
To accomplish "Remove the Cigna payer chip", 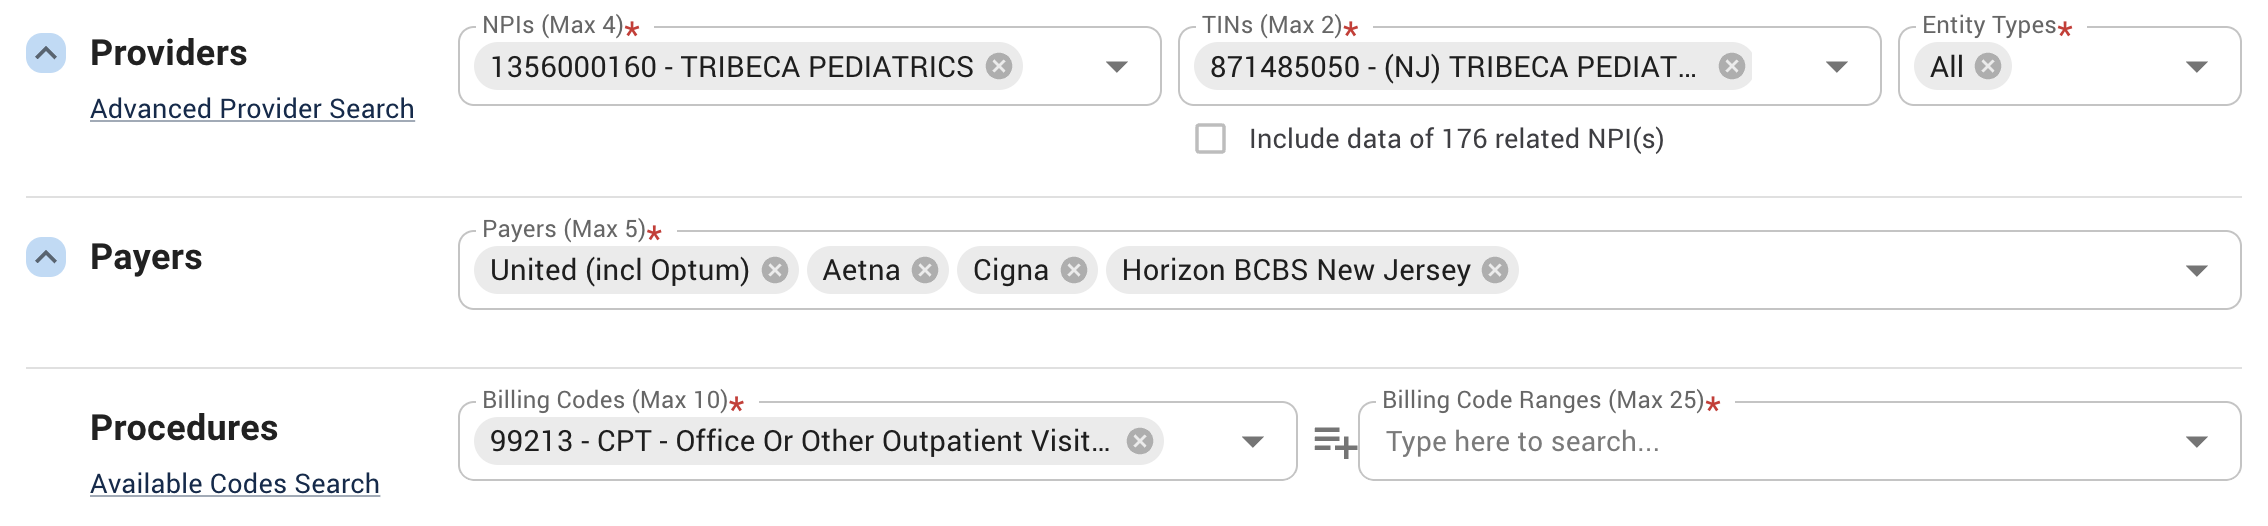I will click(x=1074, y=270).
